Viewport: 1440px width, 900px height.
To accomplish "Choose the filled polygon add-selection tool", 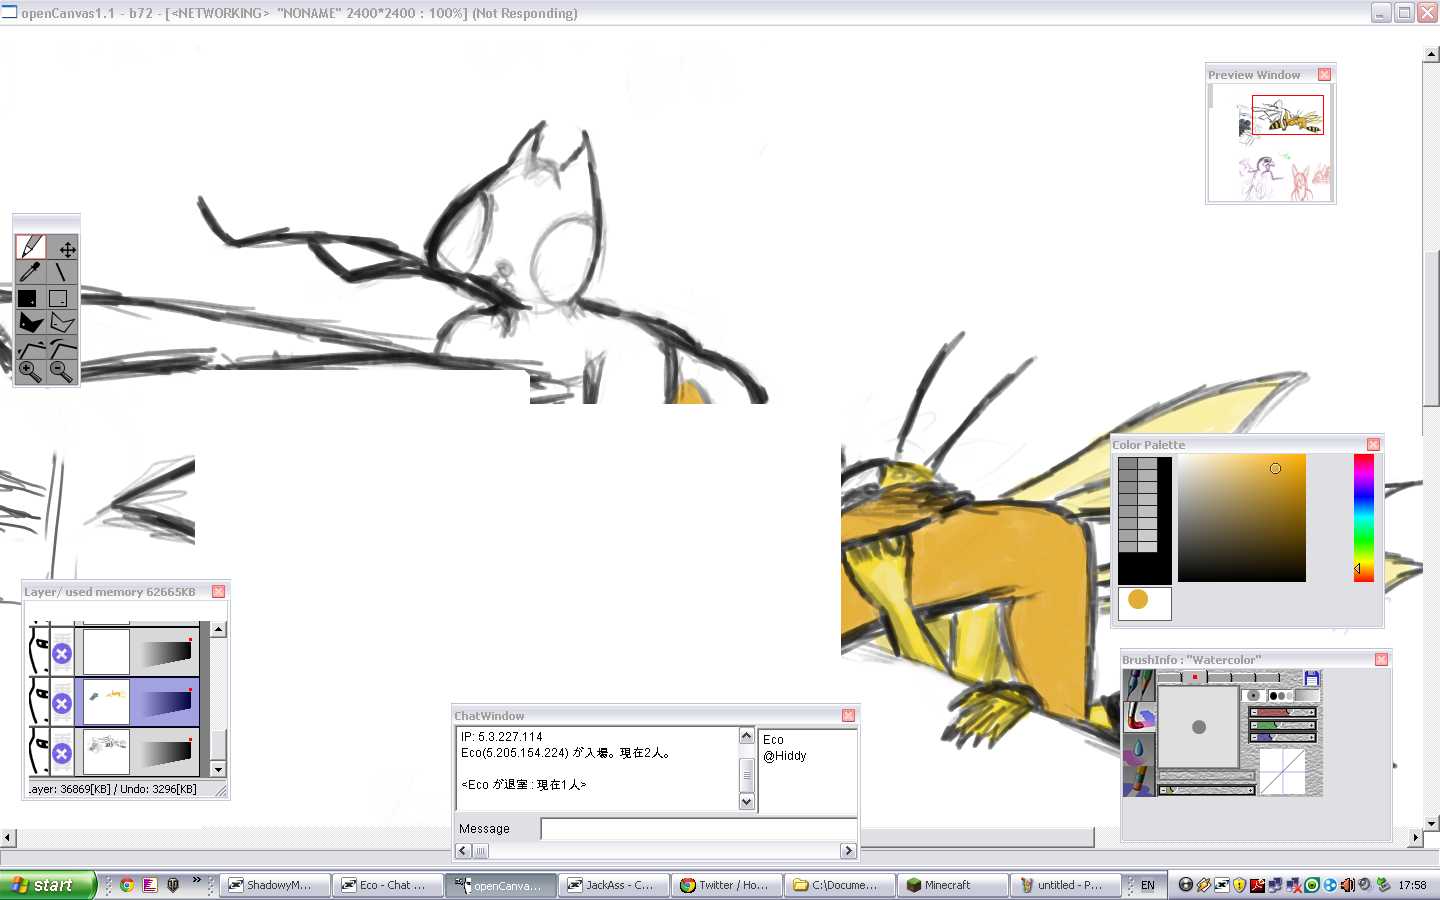I will click(30, 322).
